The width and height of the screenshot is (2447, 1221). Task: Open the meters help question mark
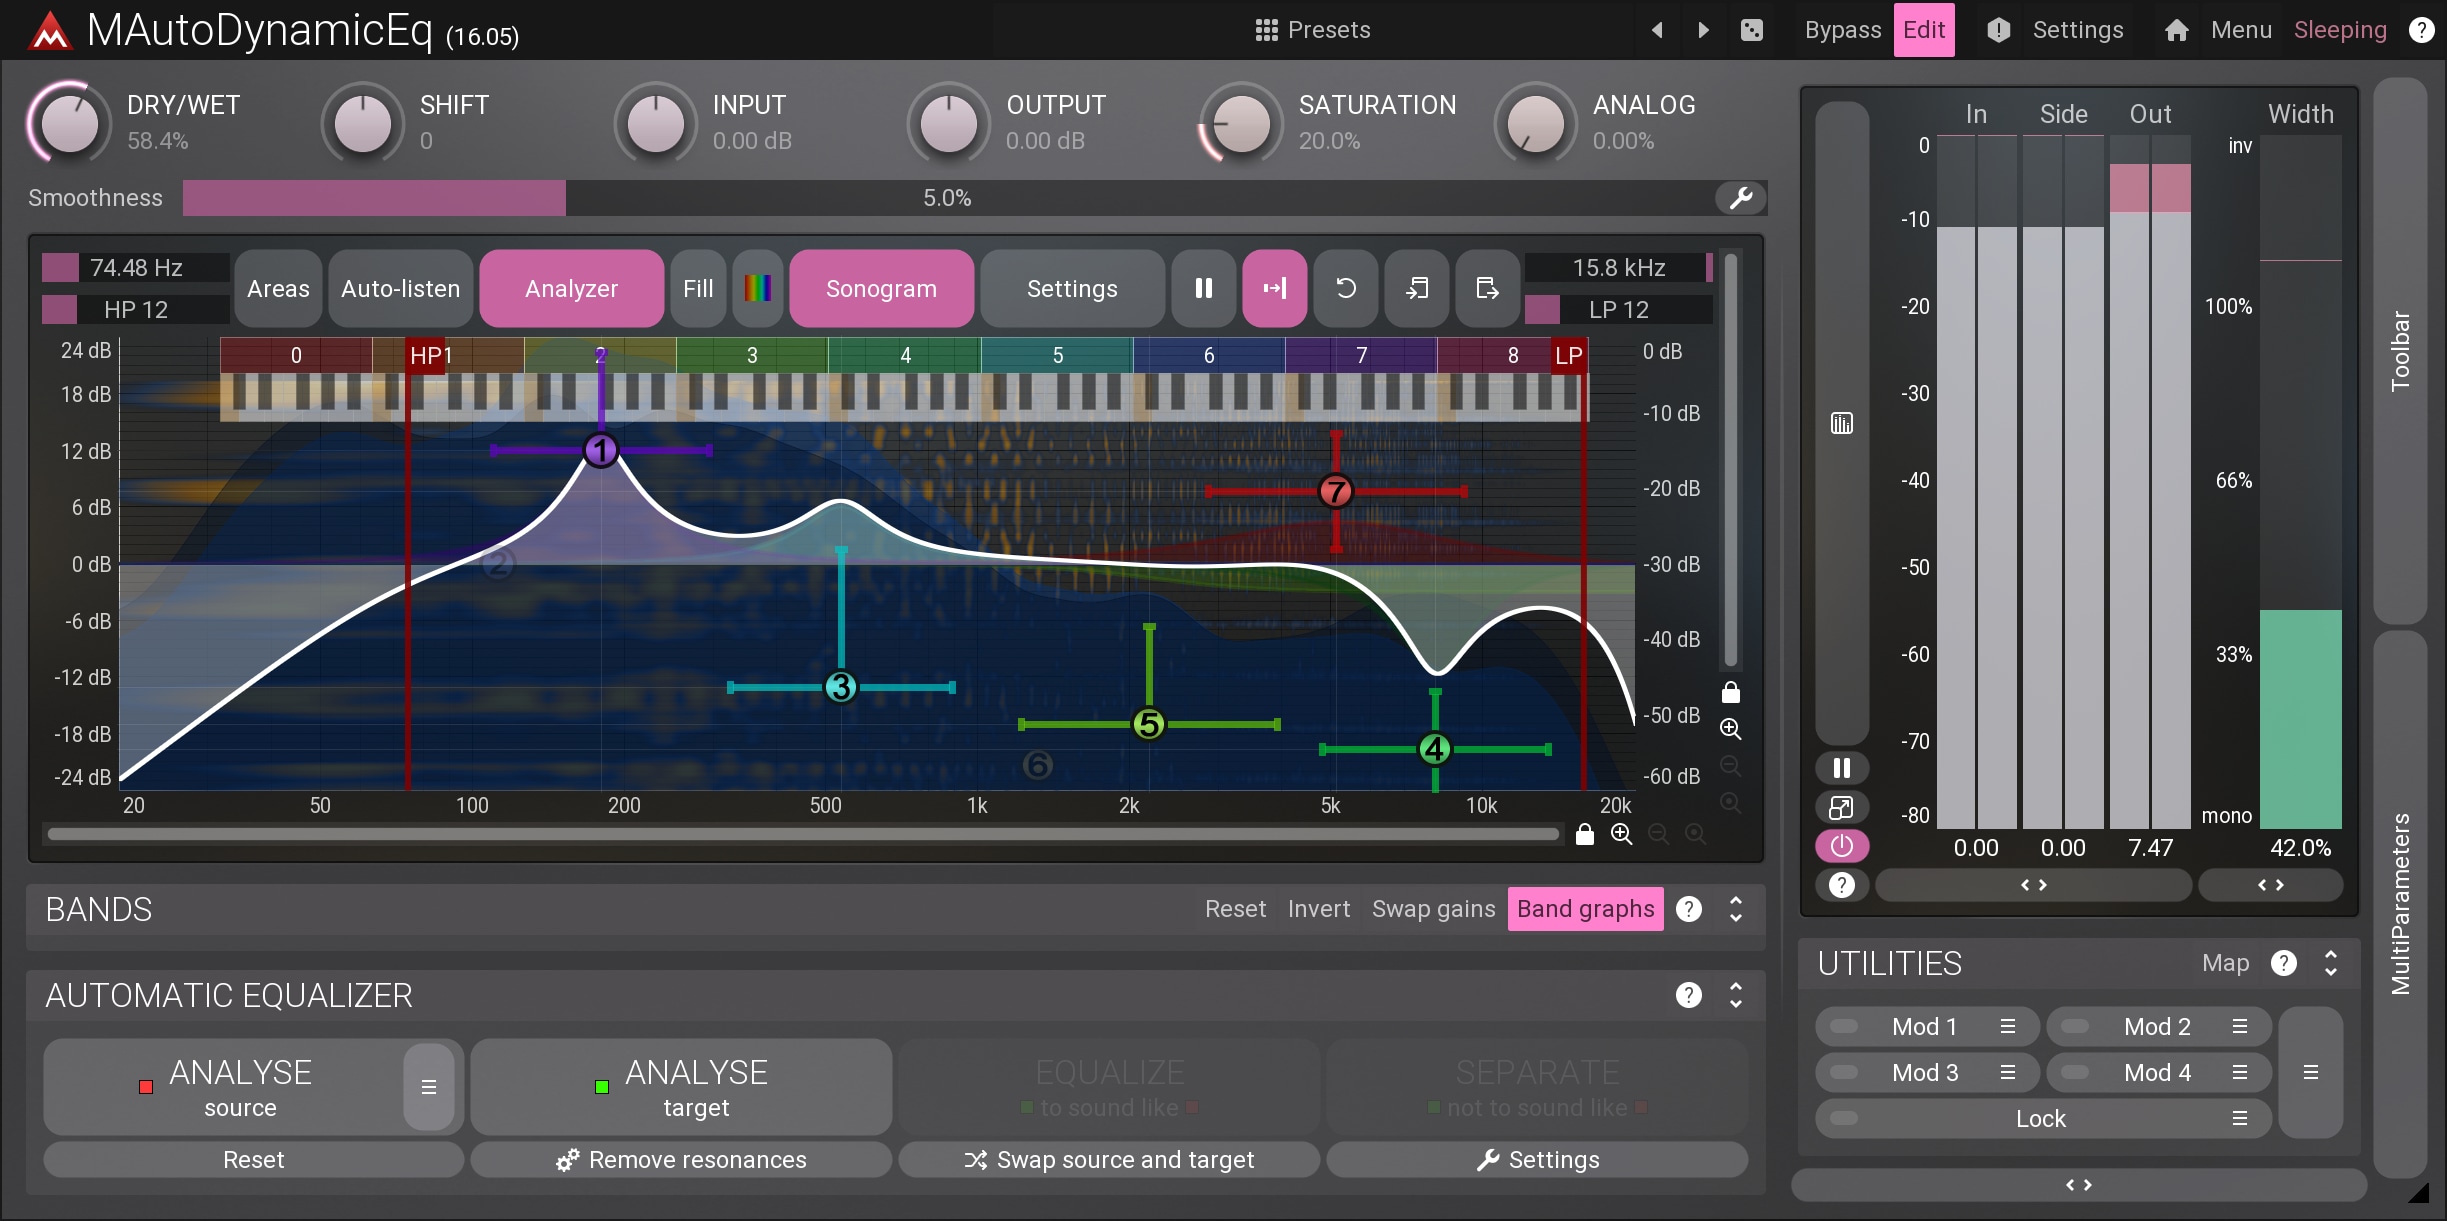tap(1842, 885)
